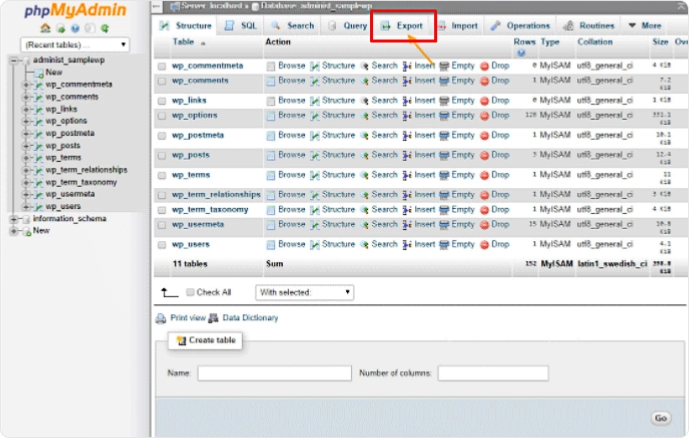Click the Insert icon for wp_options row
The height and width of the screenshot is (438, 689).
coord(407,116)
